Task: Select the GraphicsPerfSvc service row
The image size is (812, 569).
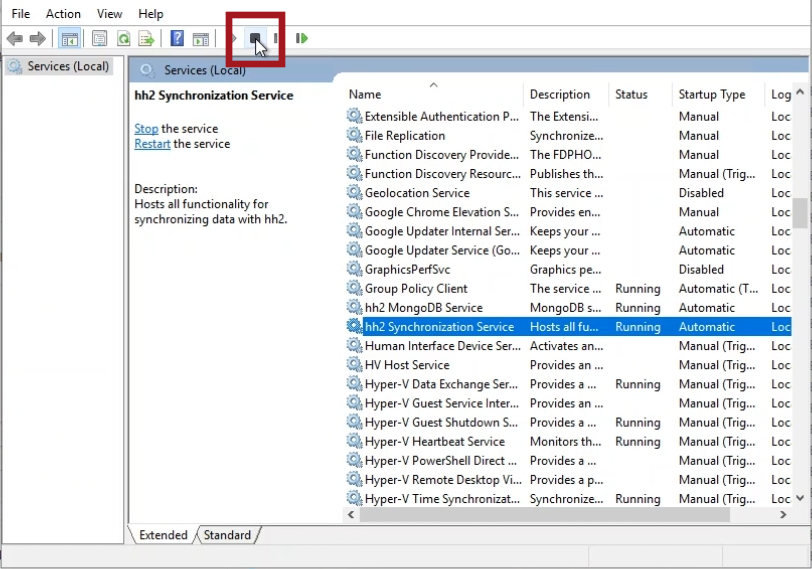Action: coord(568,270)
